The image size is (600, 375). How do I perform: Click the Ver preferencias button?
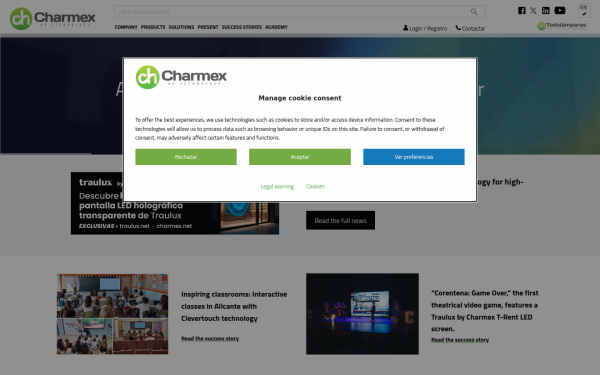[x=414, y=157]
